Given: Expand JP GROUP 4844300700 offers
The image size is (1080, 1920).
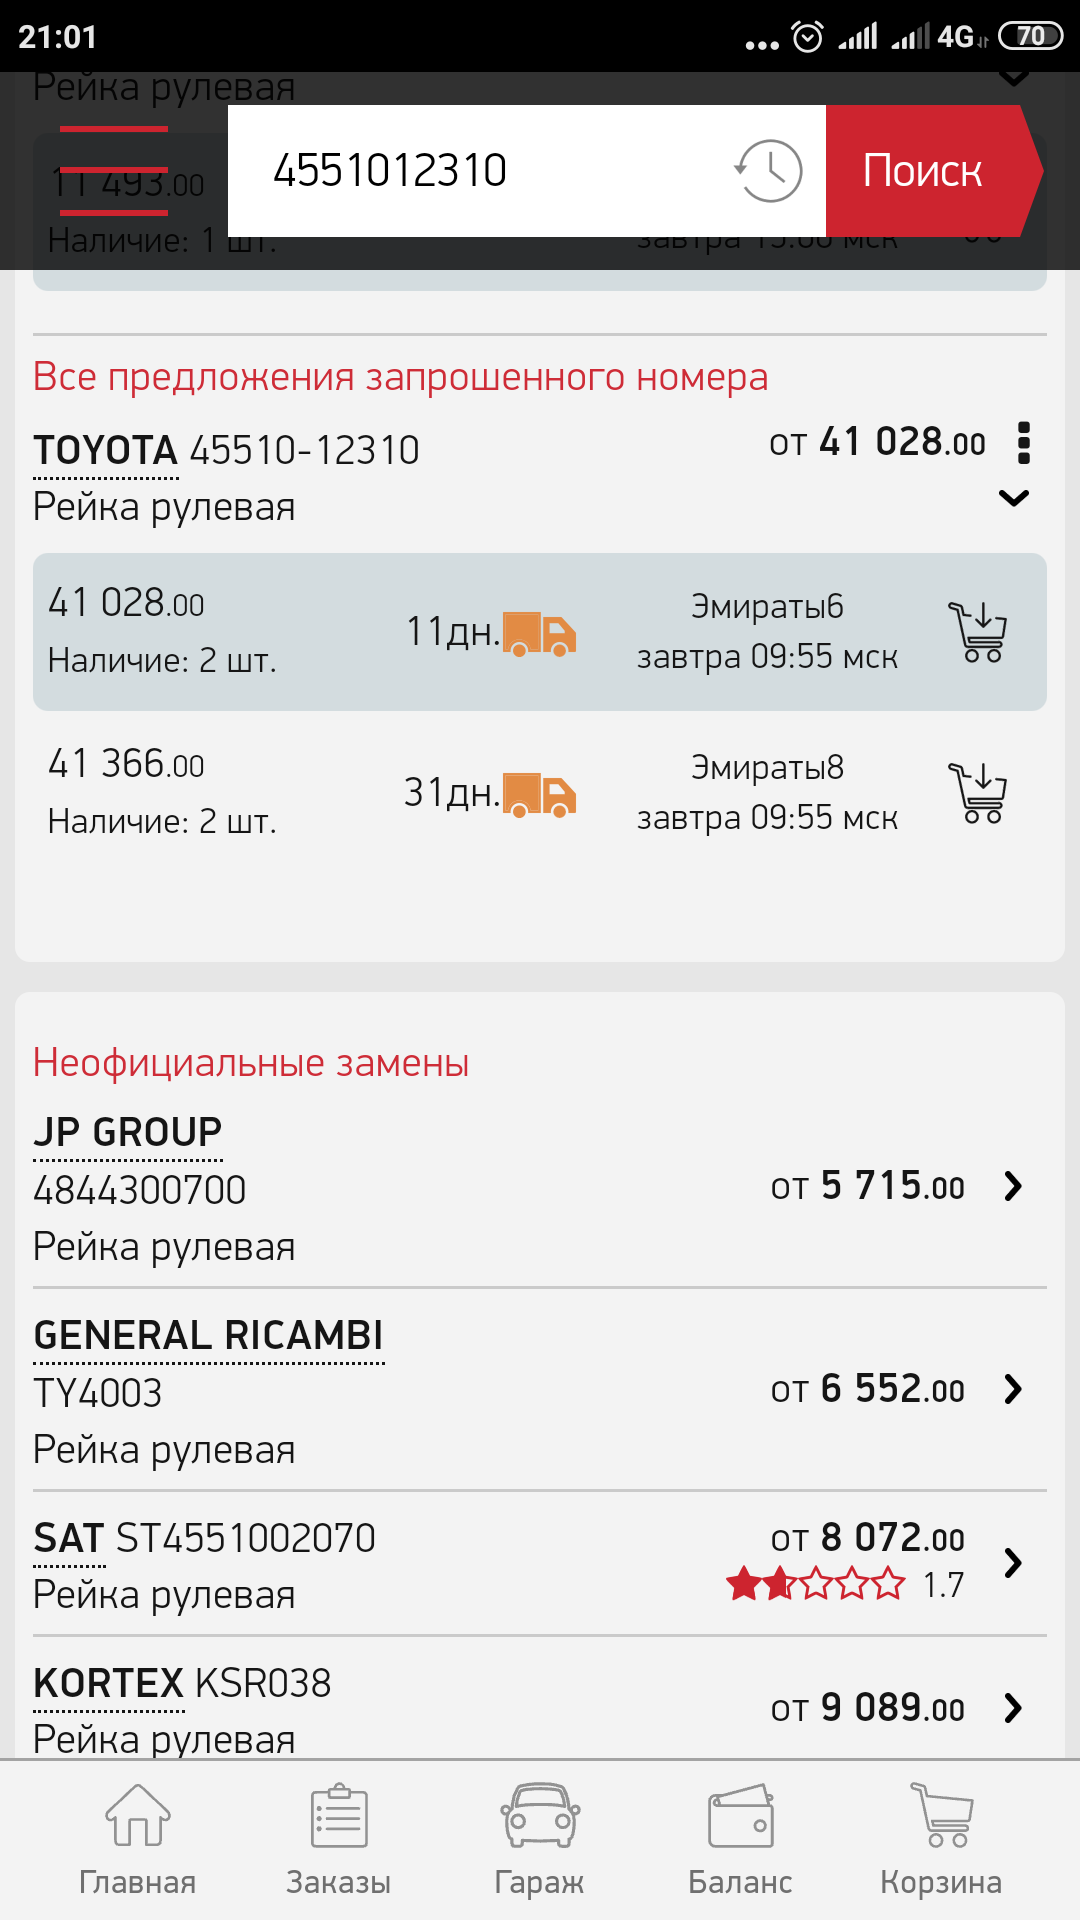Looking at the screenshot, I should coord(1013,1186).
